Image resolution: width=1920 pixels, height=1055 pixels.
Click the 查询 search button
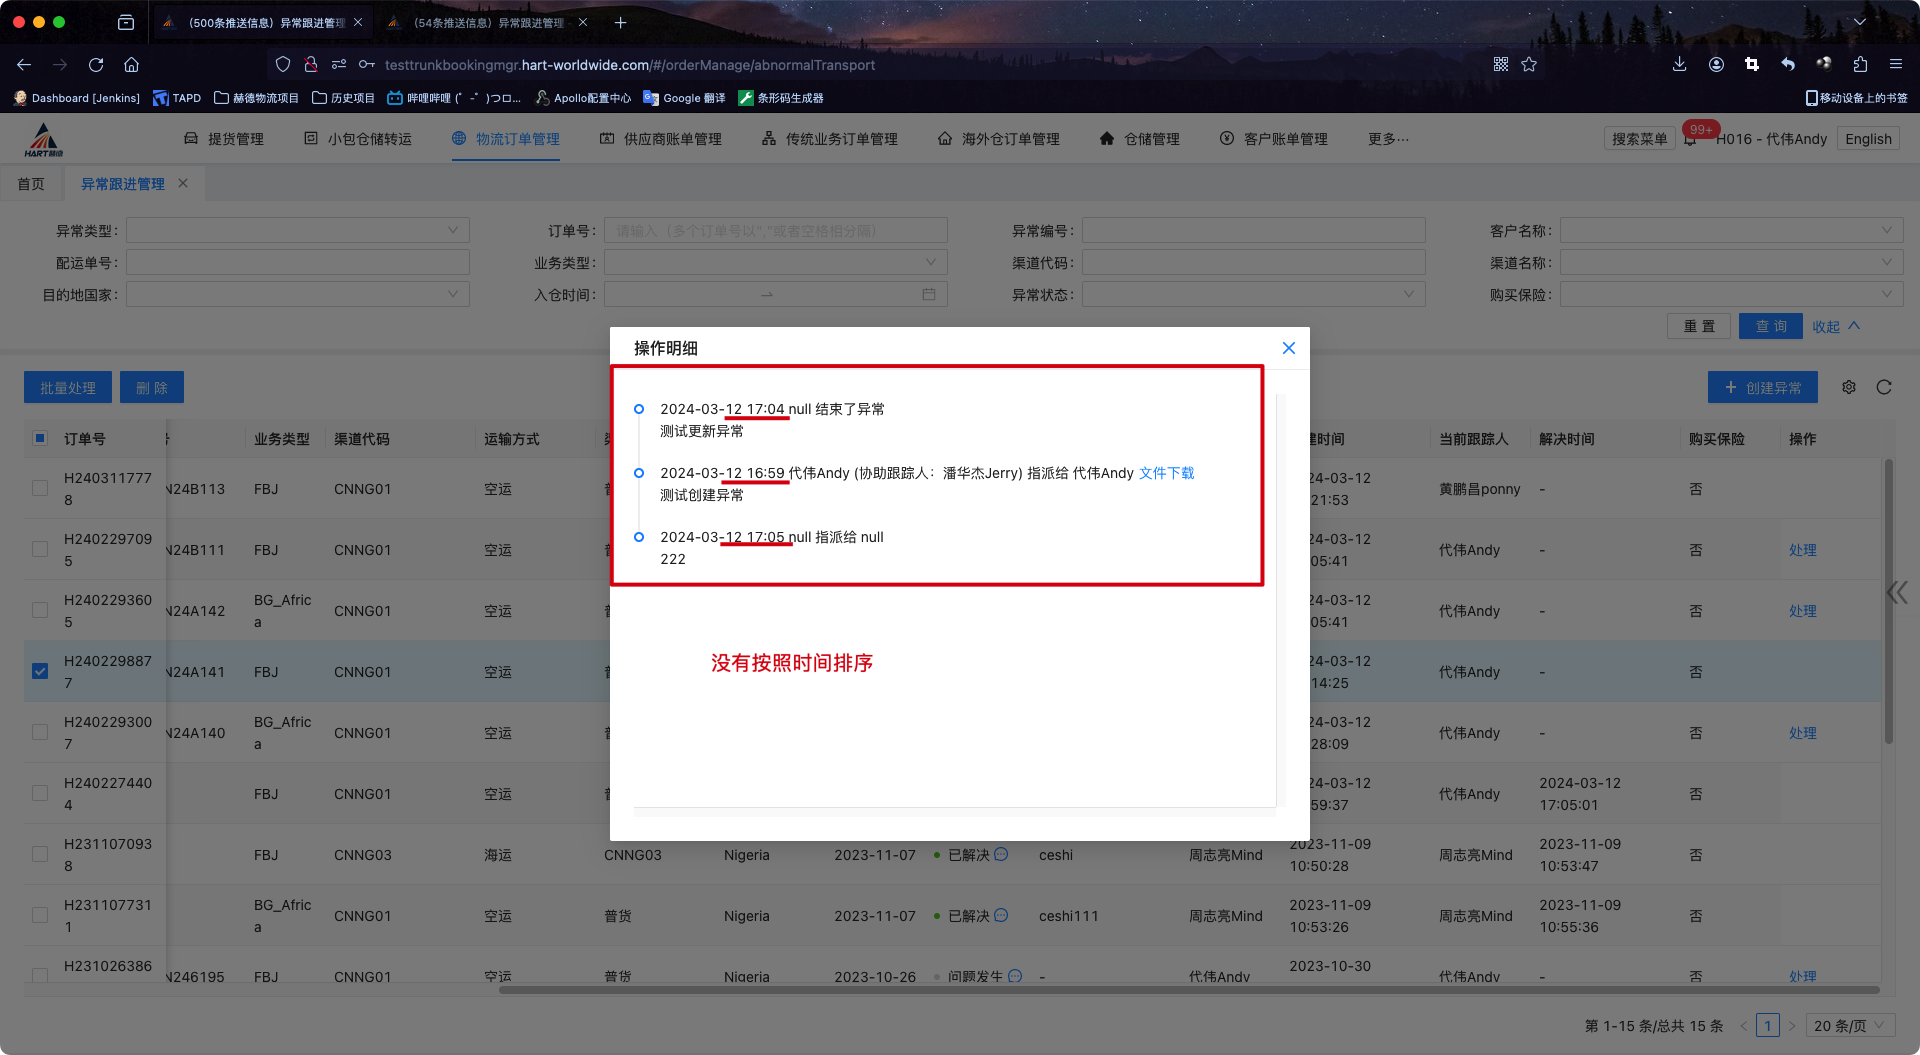coord(1770,326)
